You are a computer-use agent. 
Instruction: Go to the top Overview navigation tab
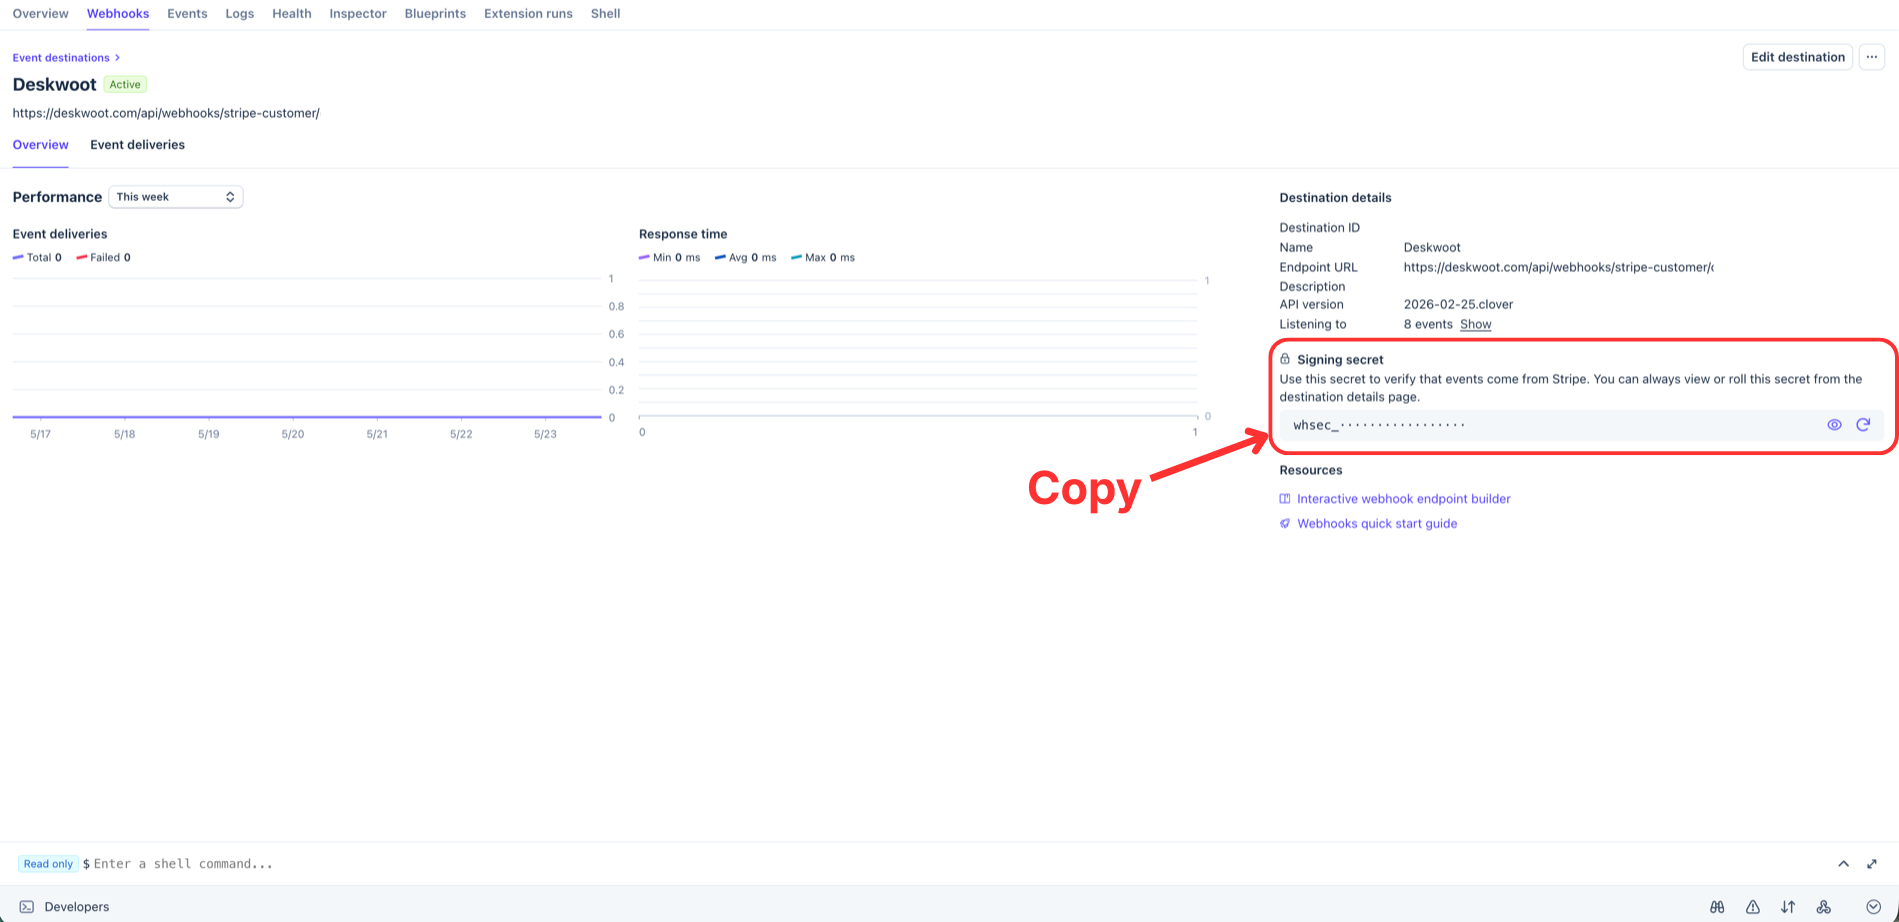[40, 14]
